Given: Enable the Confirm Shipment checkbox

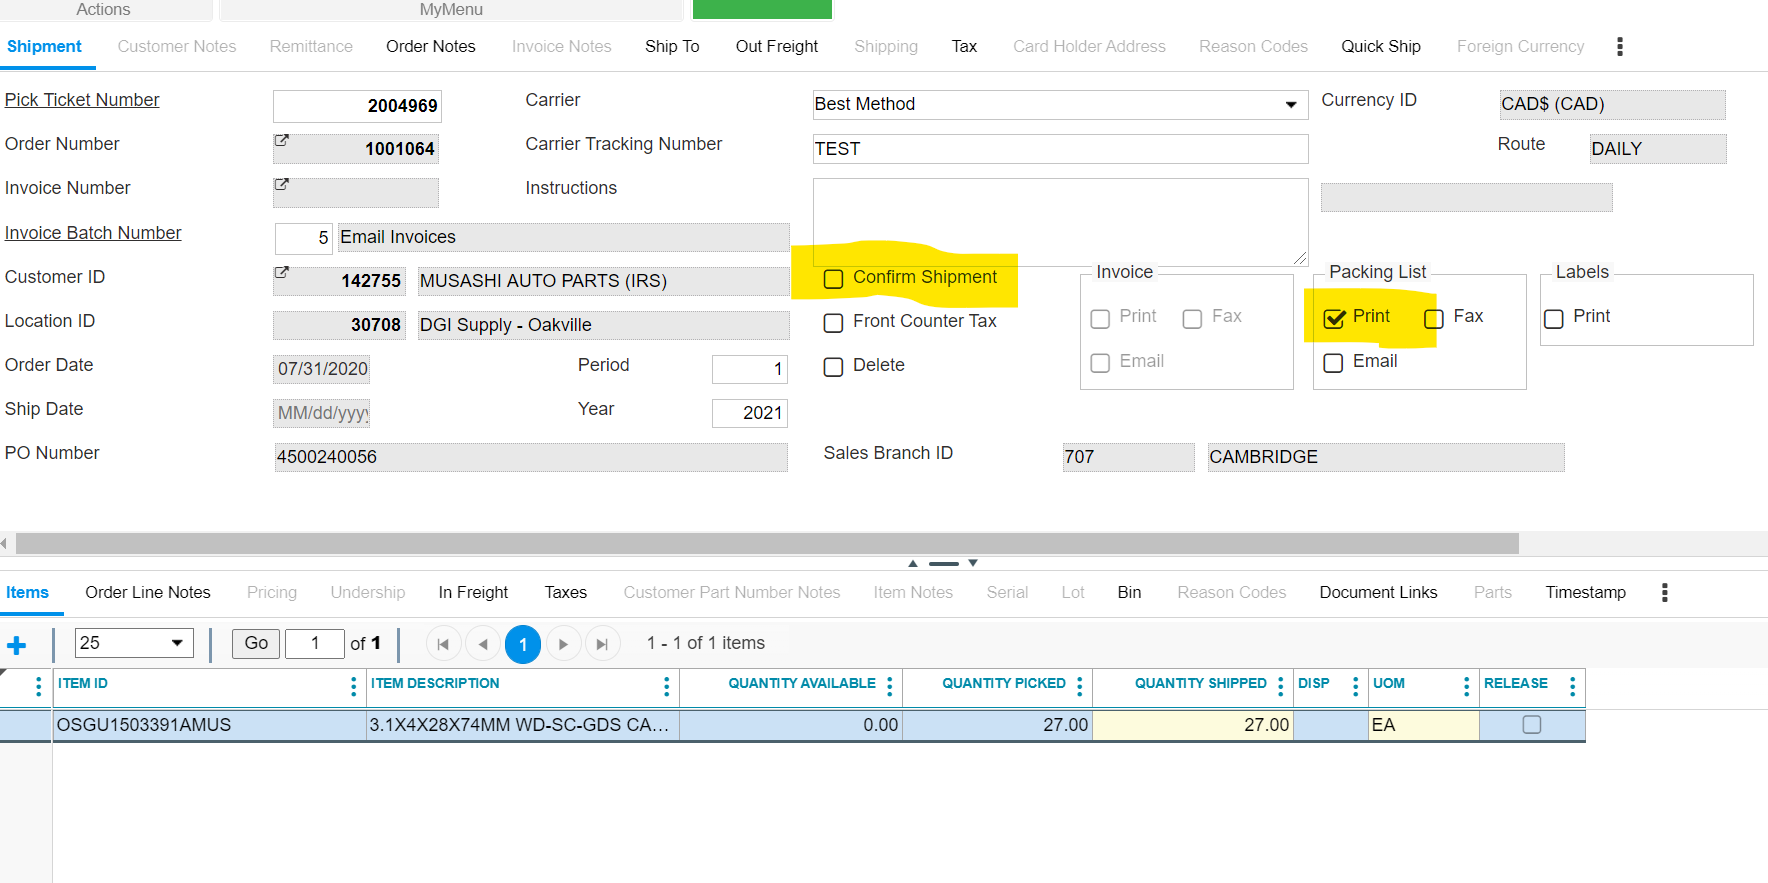Looking at the screenshot, I should (x=833, y=279).
